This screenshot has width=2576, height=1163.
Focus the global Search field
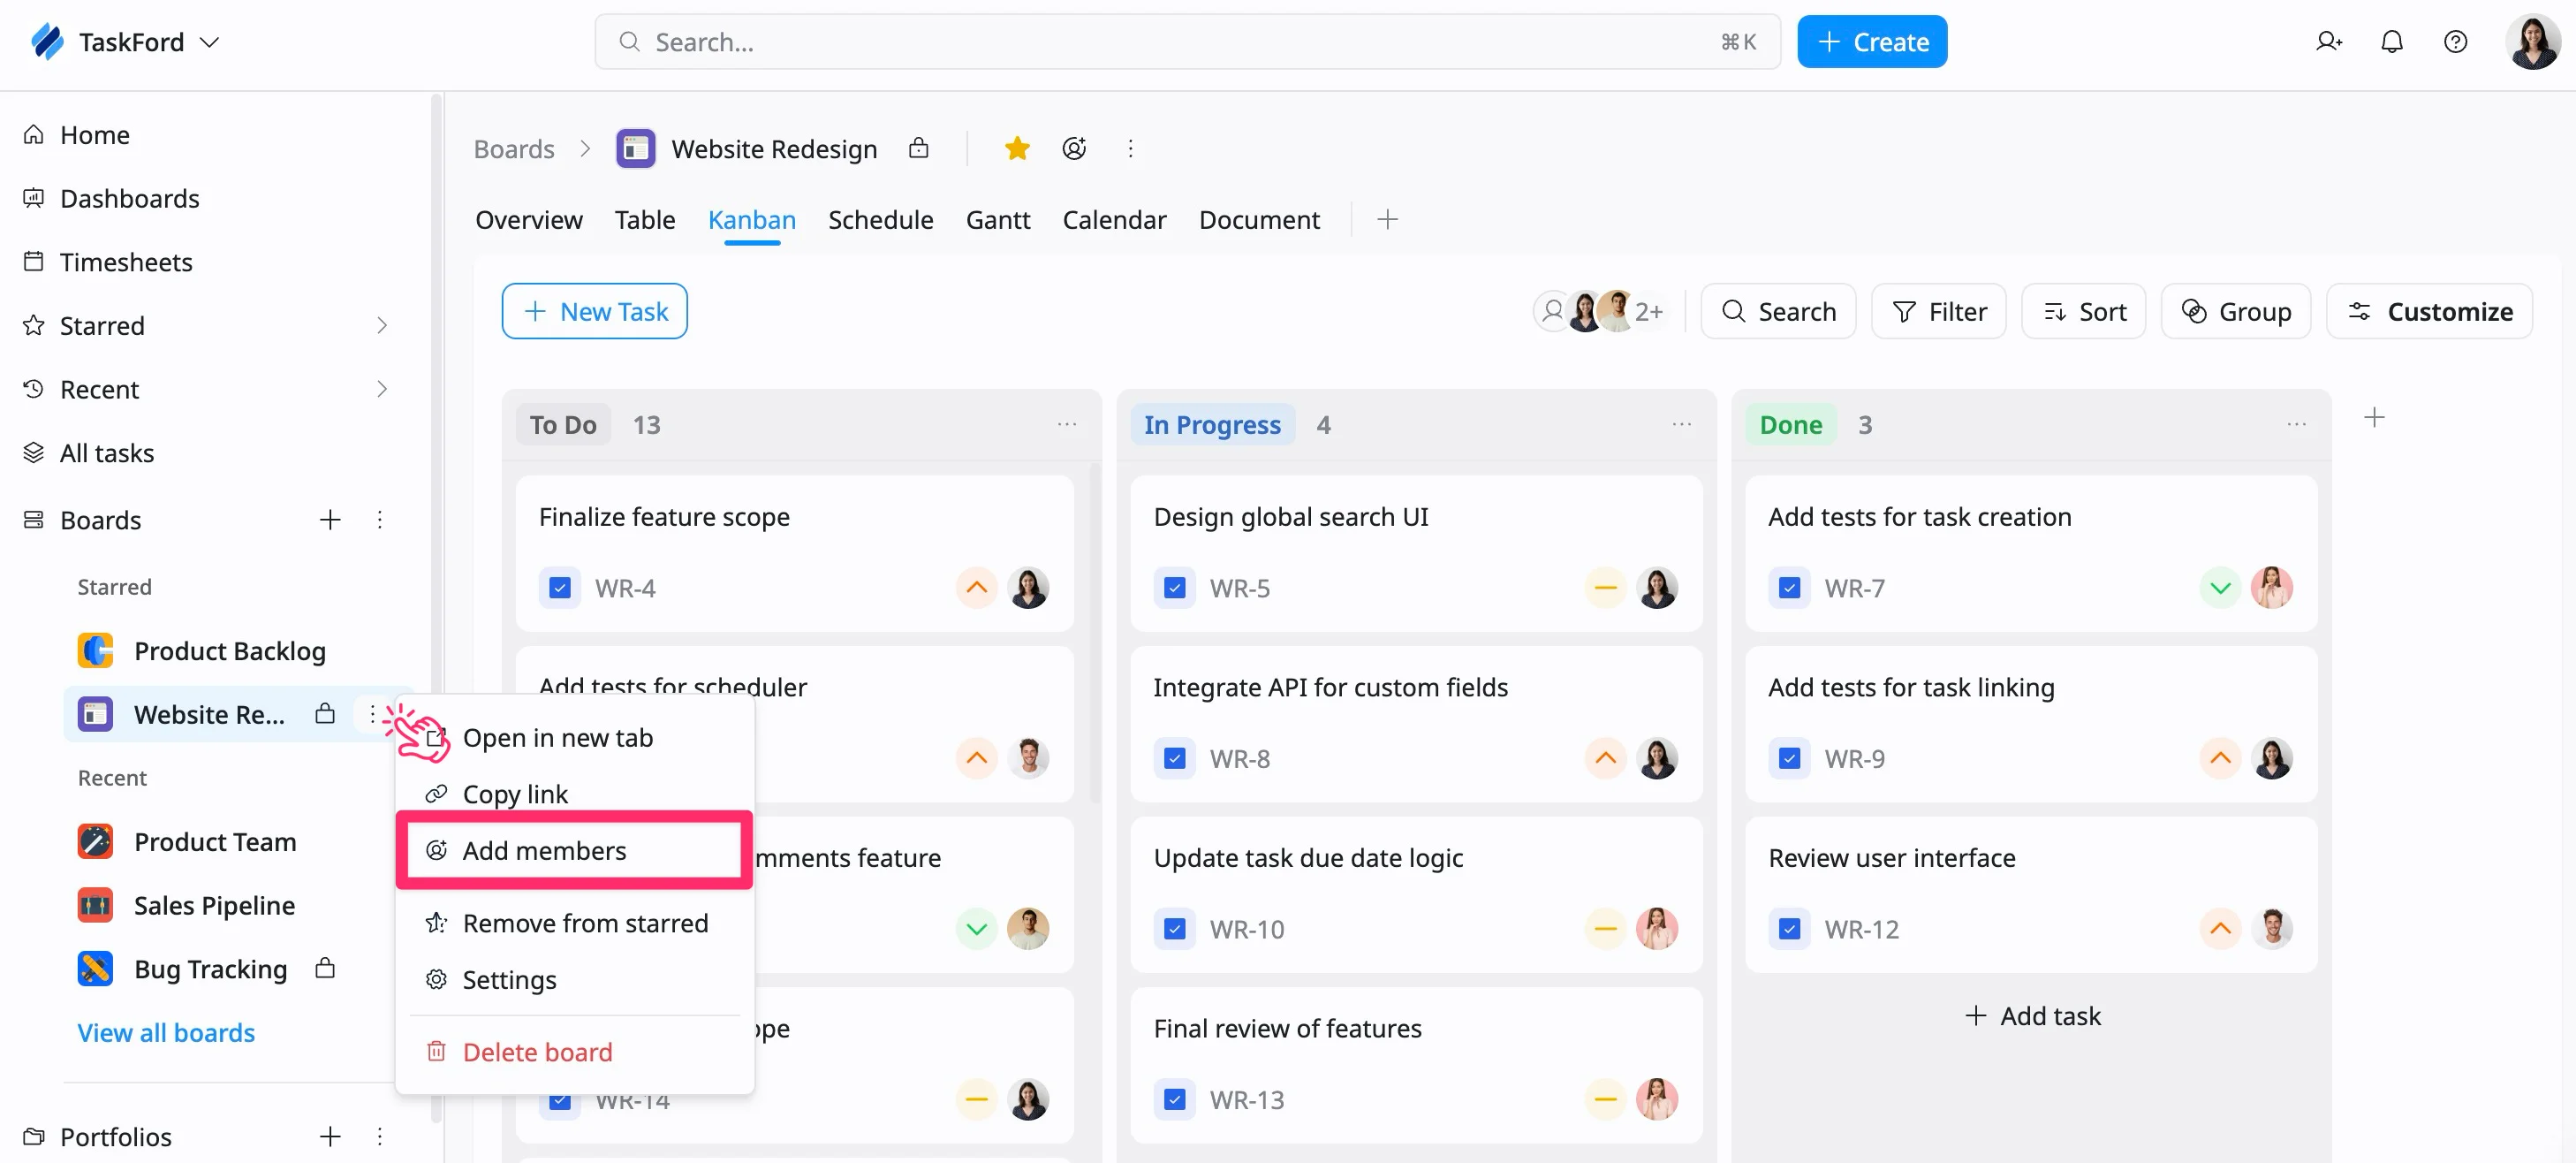pos(1187,41)
